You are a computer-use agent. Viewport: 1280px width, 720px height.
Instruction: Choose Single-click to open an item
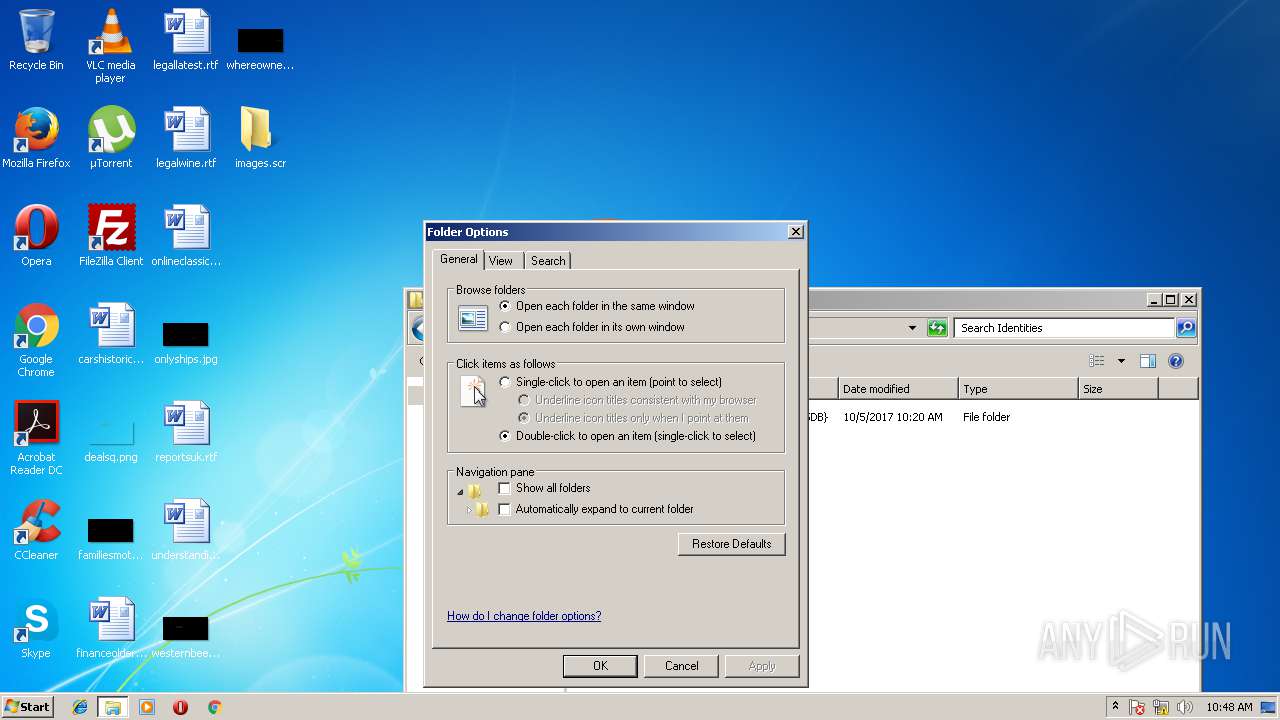[610, 382]
